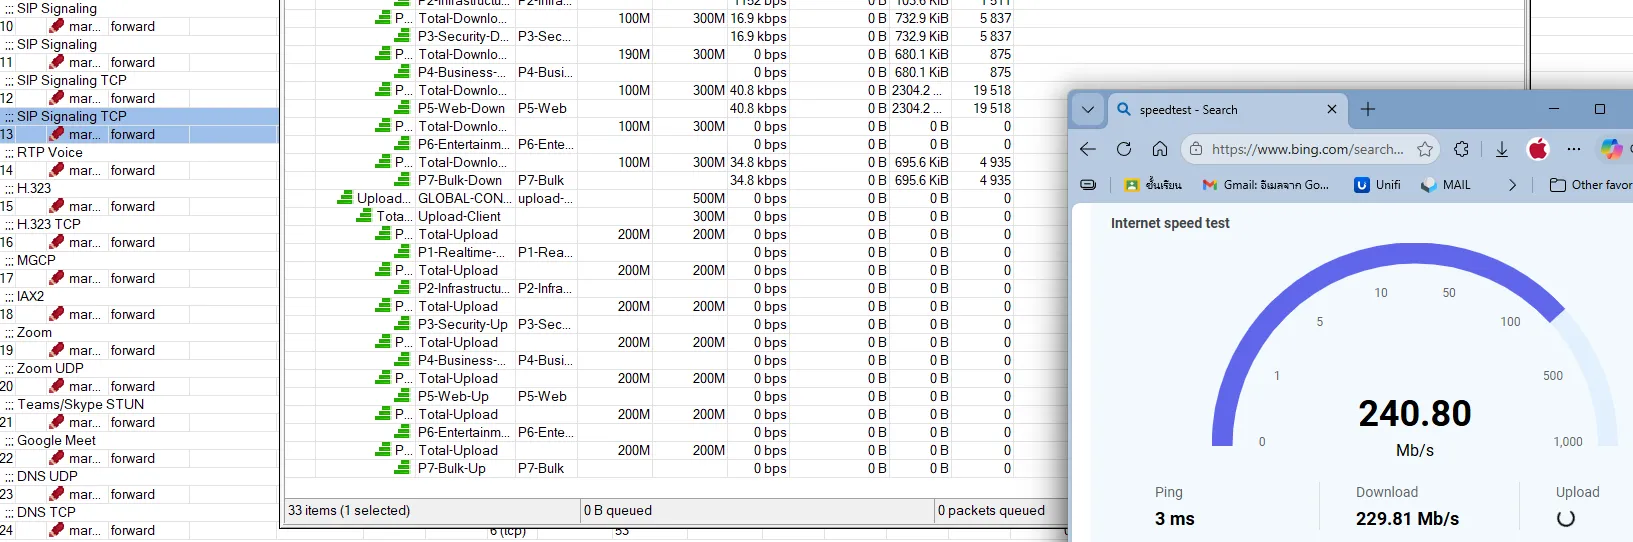Click the mangle icon under MGCP comment
Screen dimensions: 1633x542
tap(57, 278)
